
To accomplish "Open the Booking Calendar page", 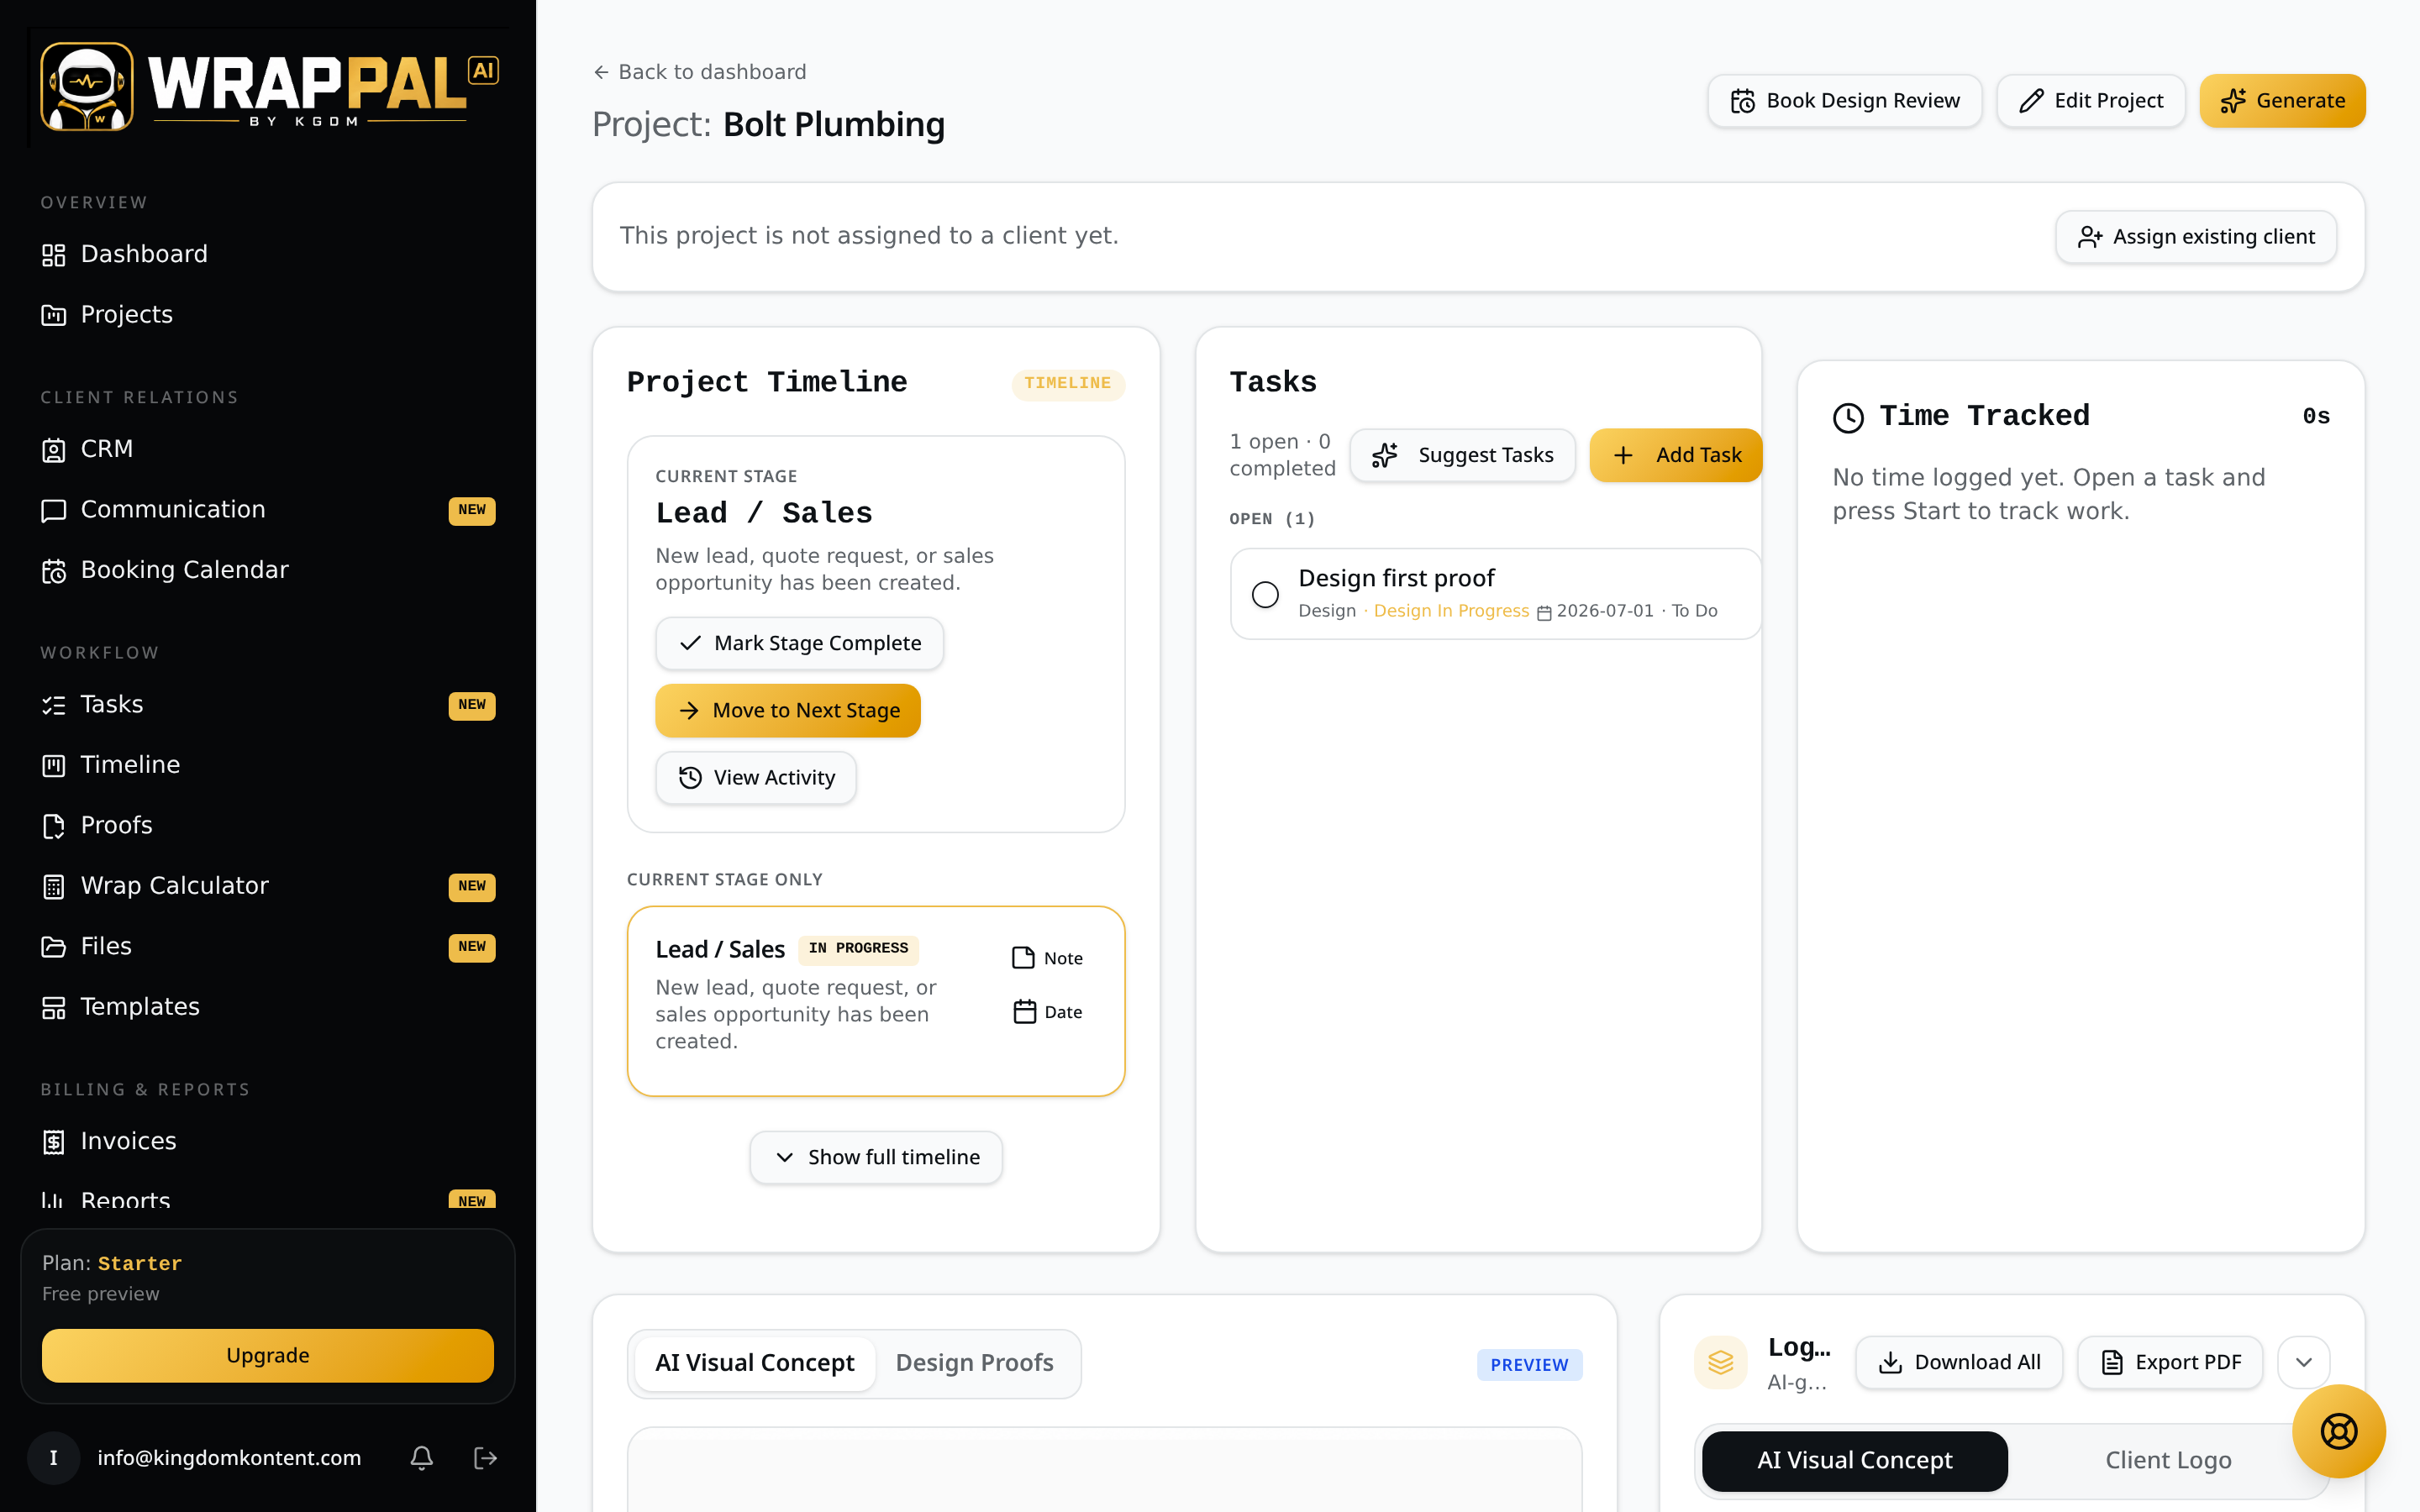I will (268, 570).
